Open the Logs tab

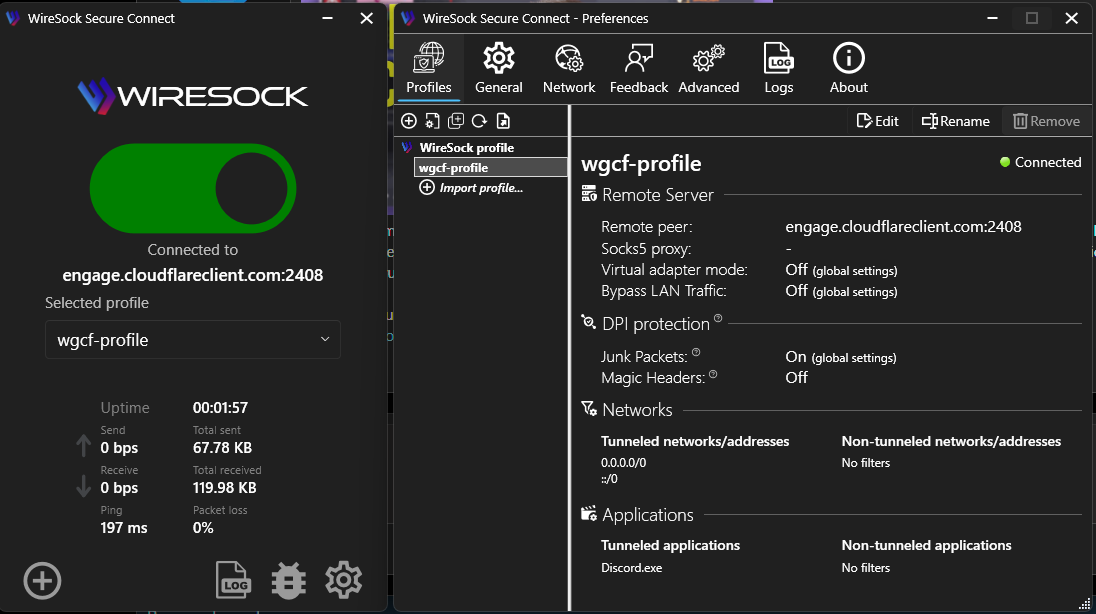pyautogui.click(x=779, y=68)
